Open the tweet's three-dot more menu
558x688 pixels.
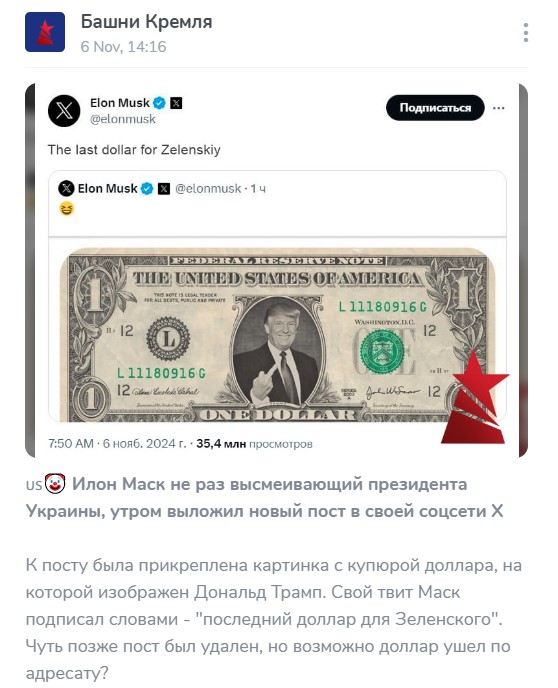click(x=499, y=108)
